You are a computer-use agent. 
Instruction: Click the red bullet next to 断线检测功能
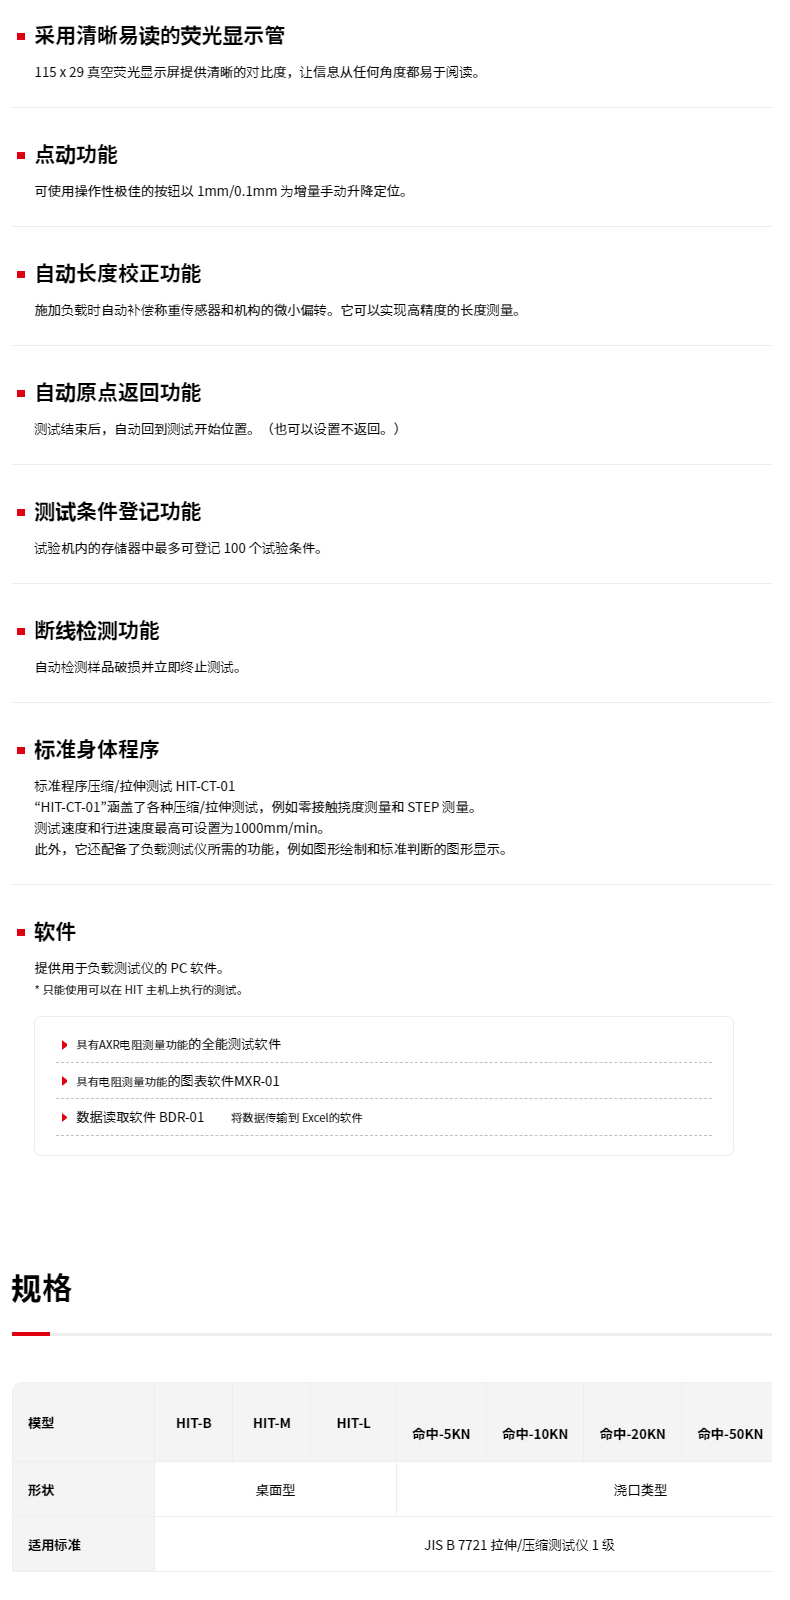[21, 632]
